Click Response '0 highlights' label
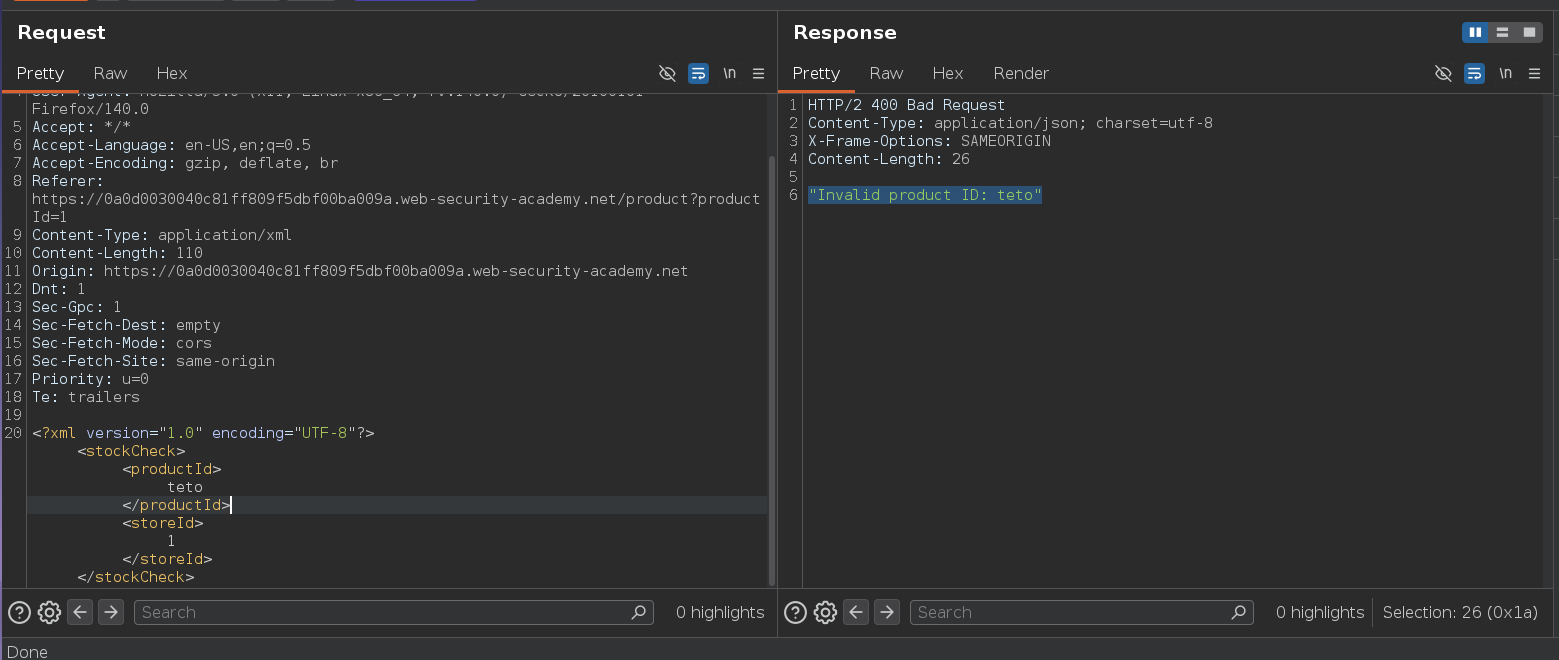The width and height of the screenshot is (1559, 660). pyautogui.click(x=1320, y=612)
